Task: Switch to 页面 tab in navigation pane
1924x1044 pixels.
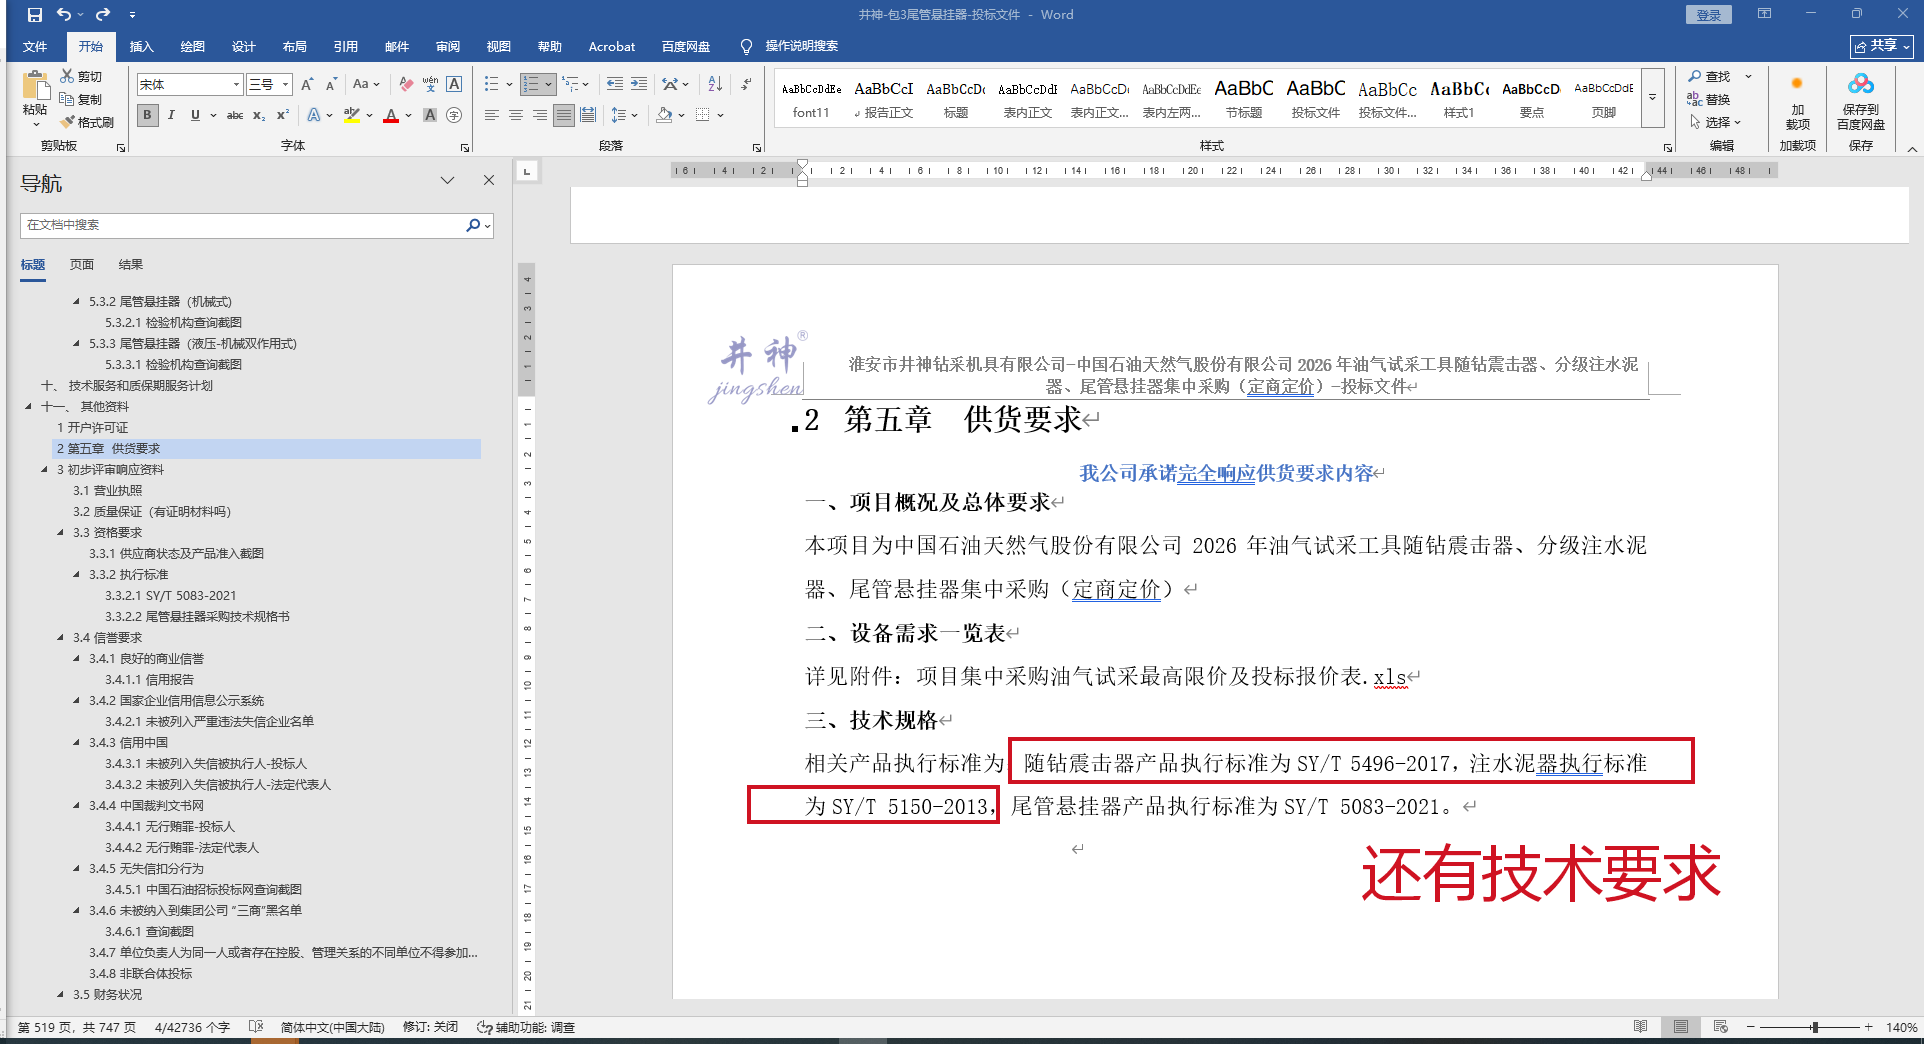Action: 82,265
